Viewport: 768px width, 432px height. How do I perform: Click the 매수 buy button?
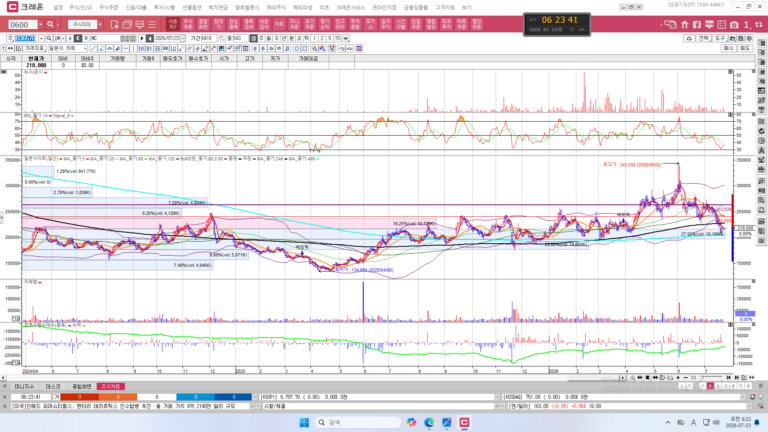tap(729, 48)
